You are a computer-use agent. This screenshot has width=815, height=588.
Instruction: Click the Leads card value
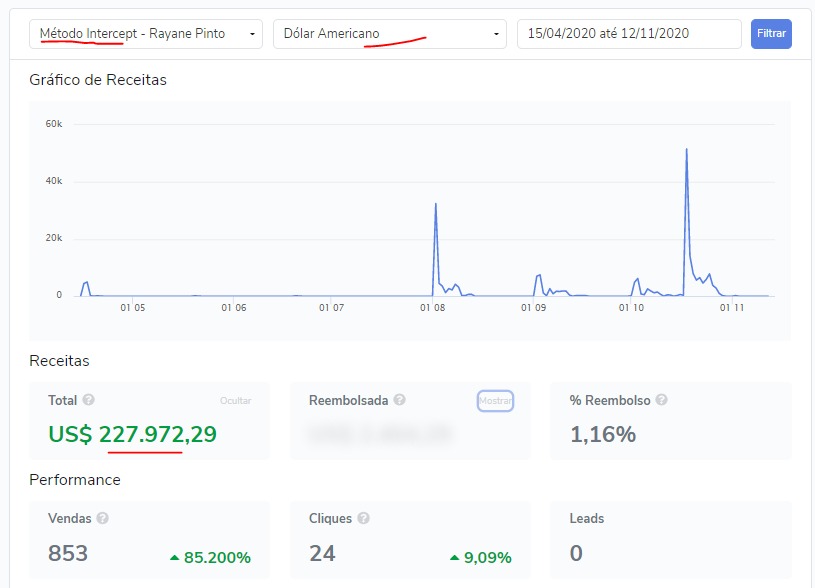tap(576, 553)
